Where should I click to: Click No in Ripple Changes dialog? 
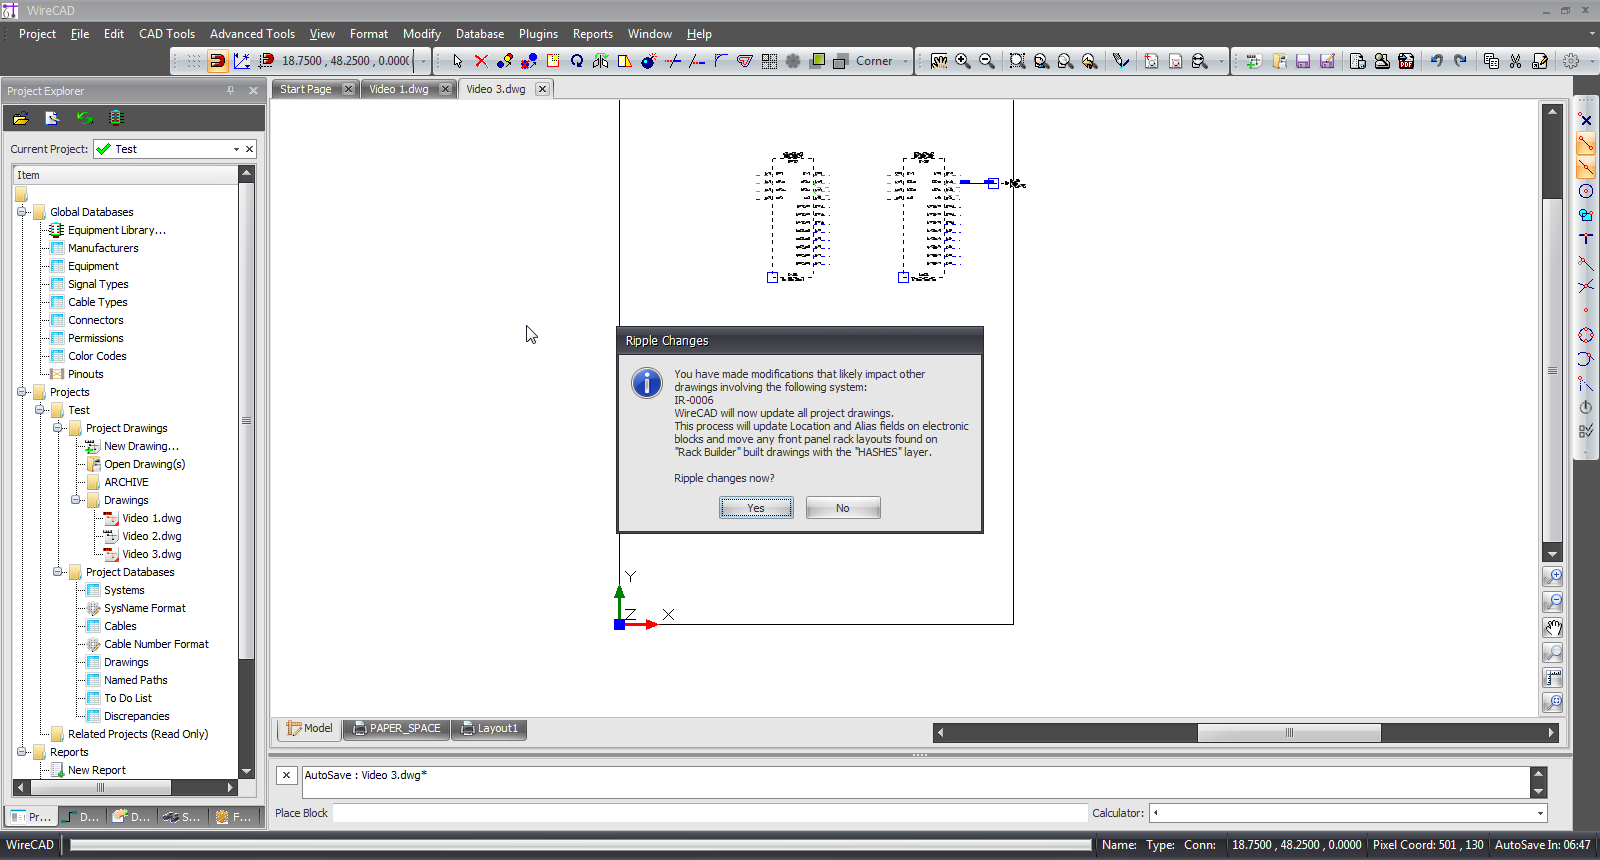843,508
